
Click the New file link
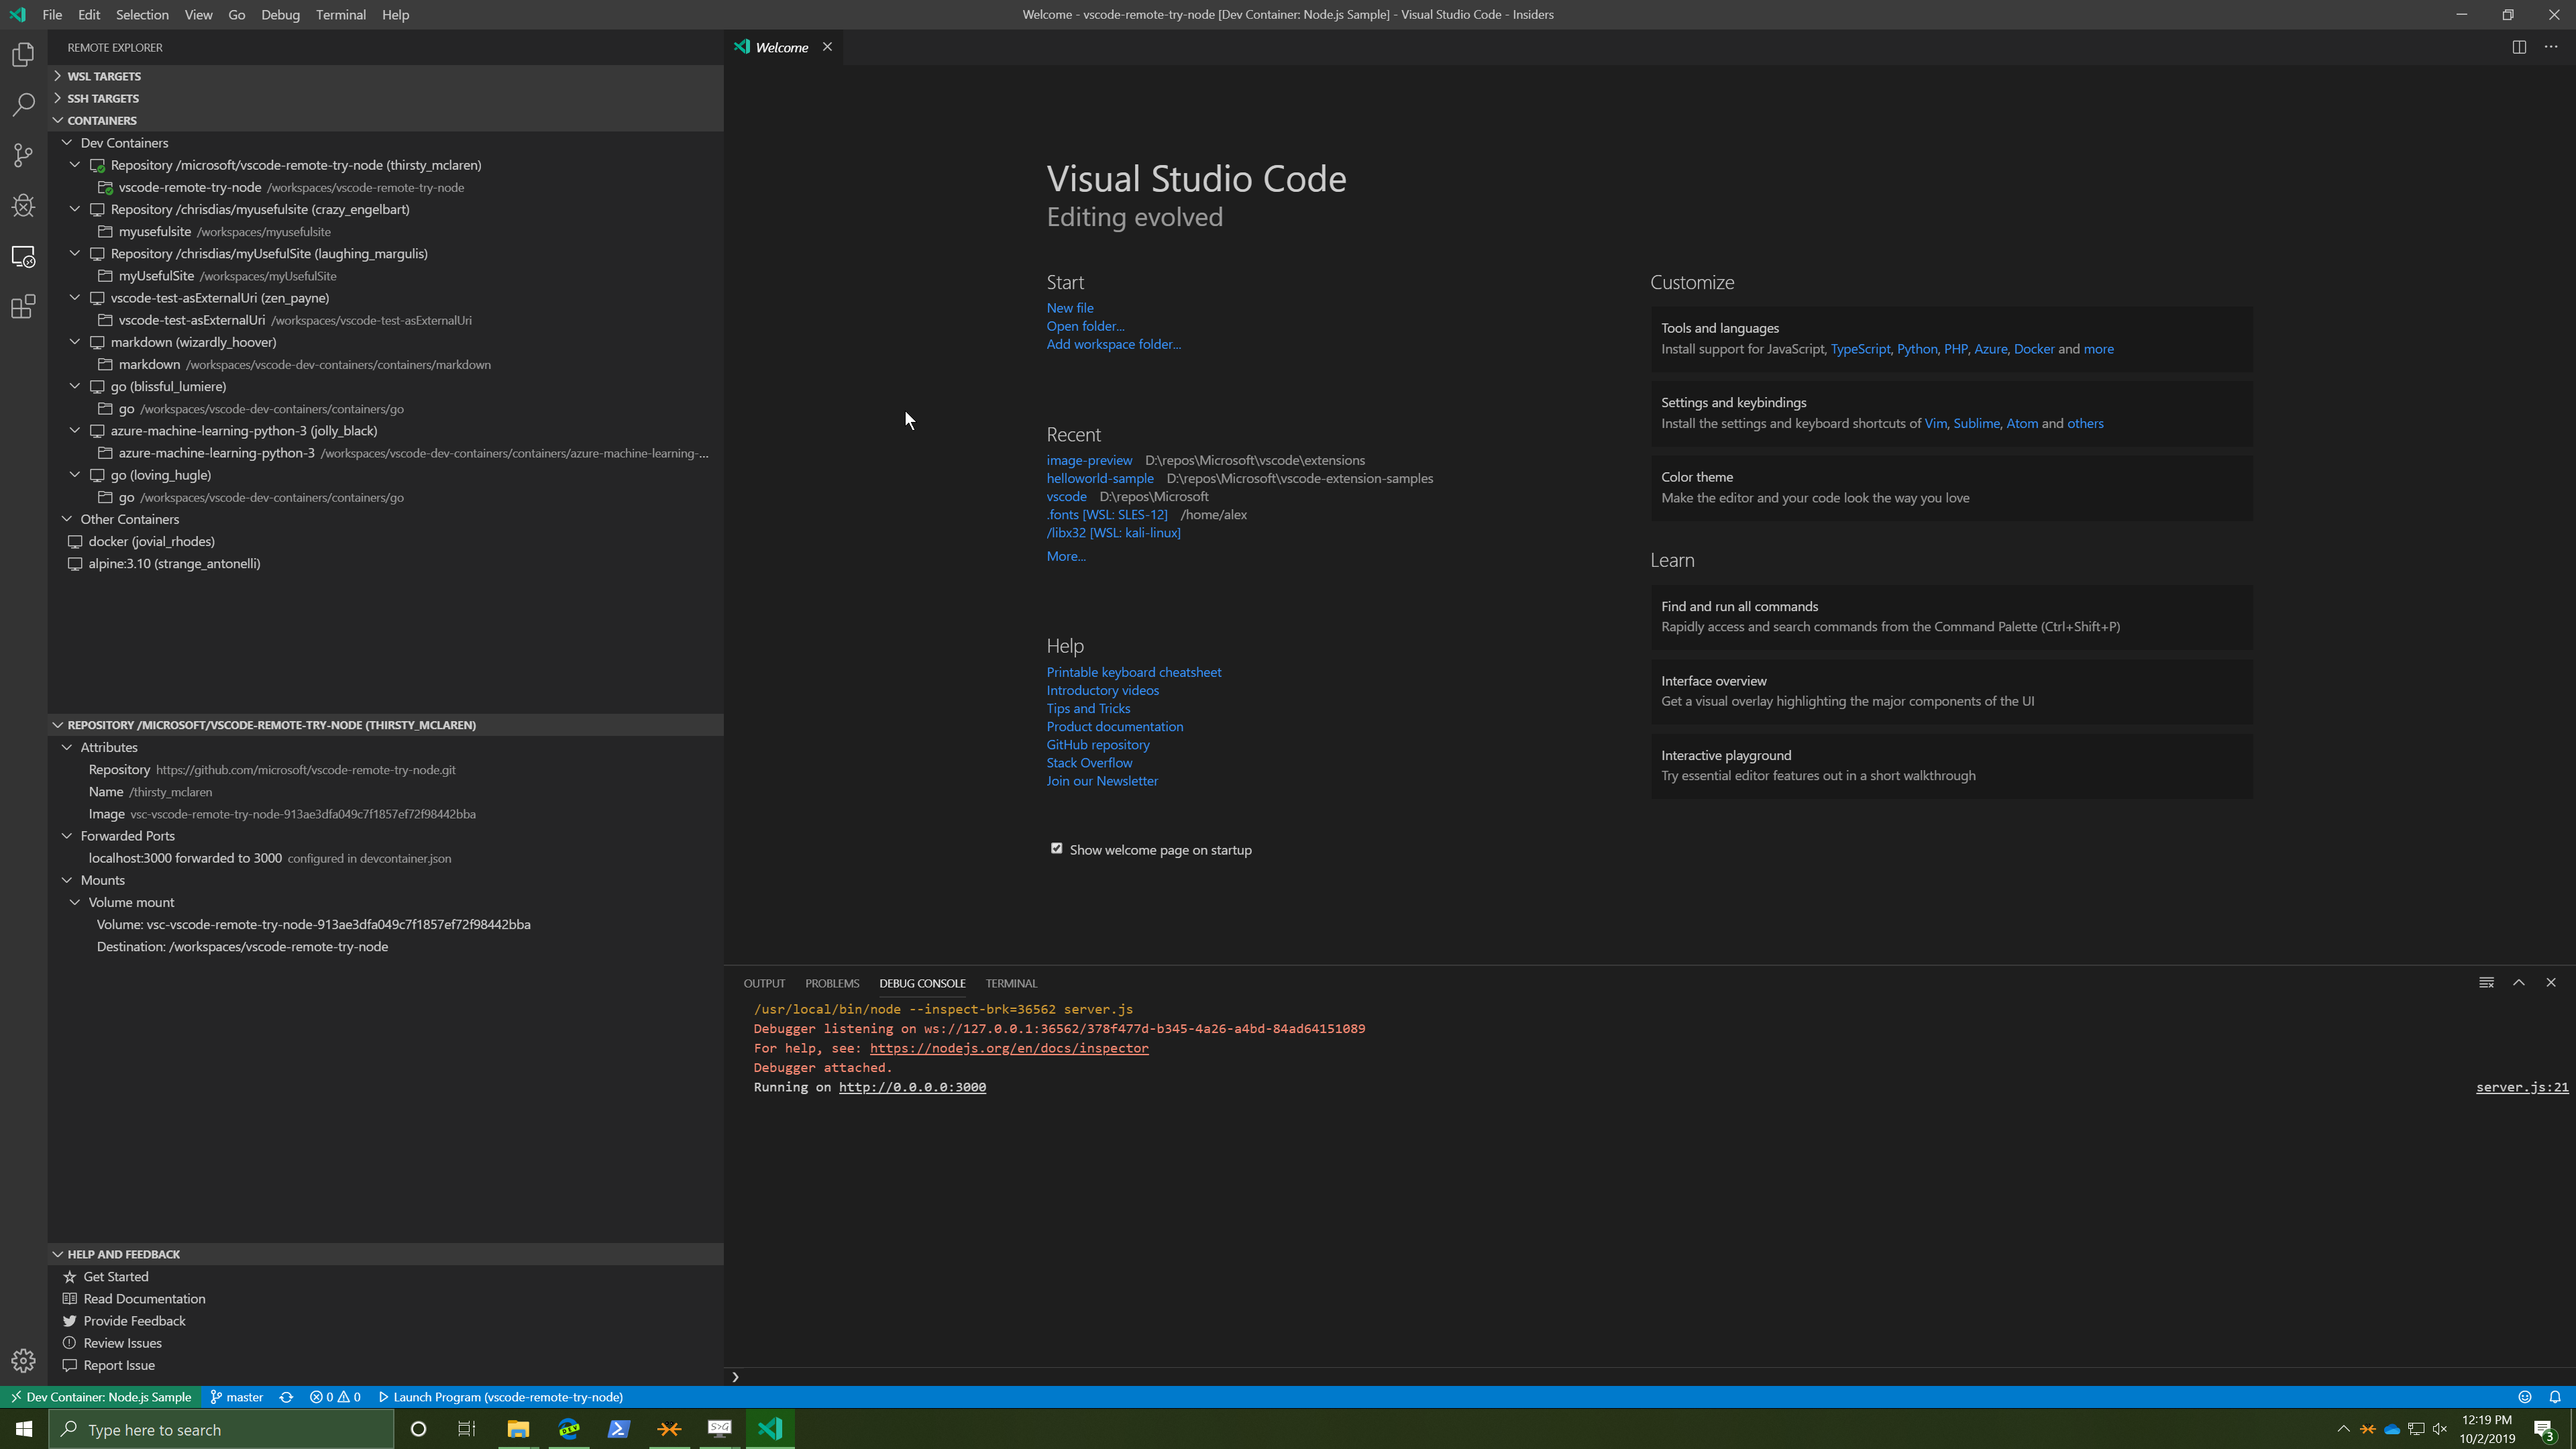point(1069,308)
